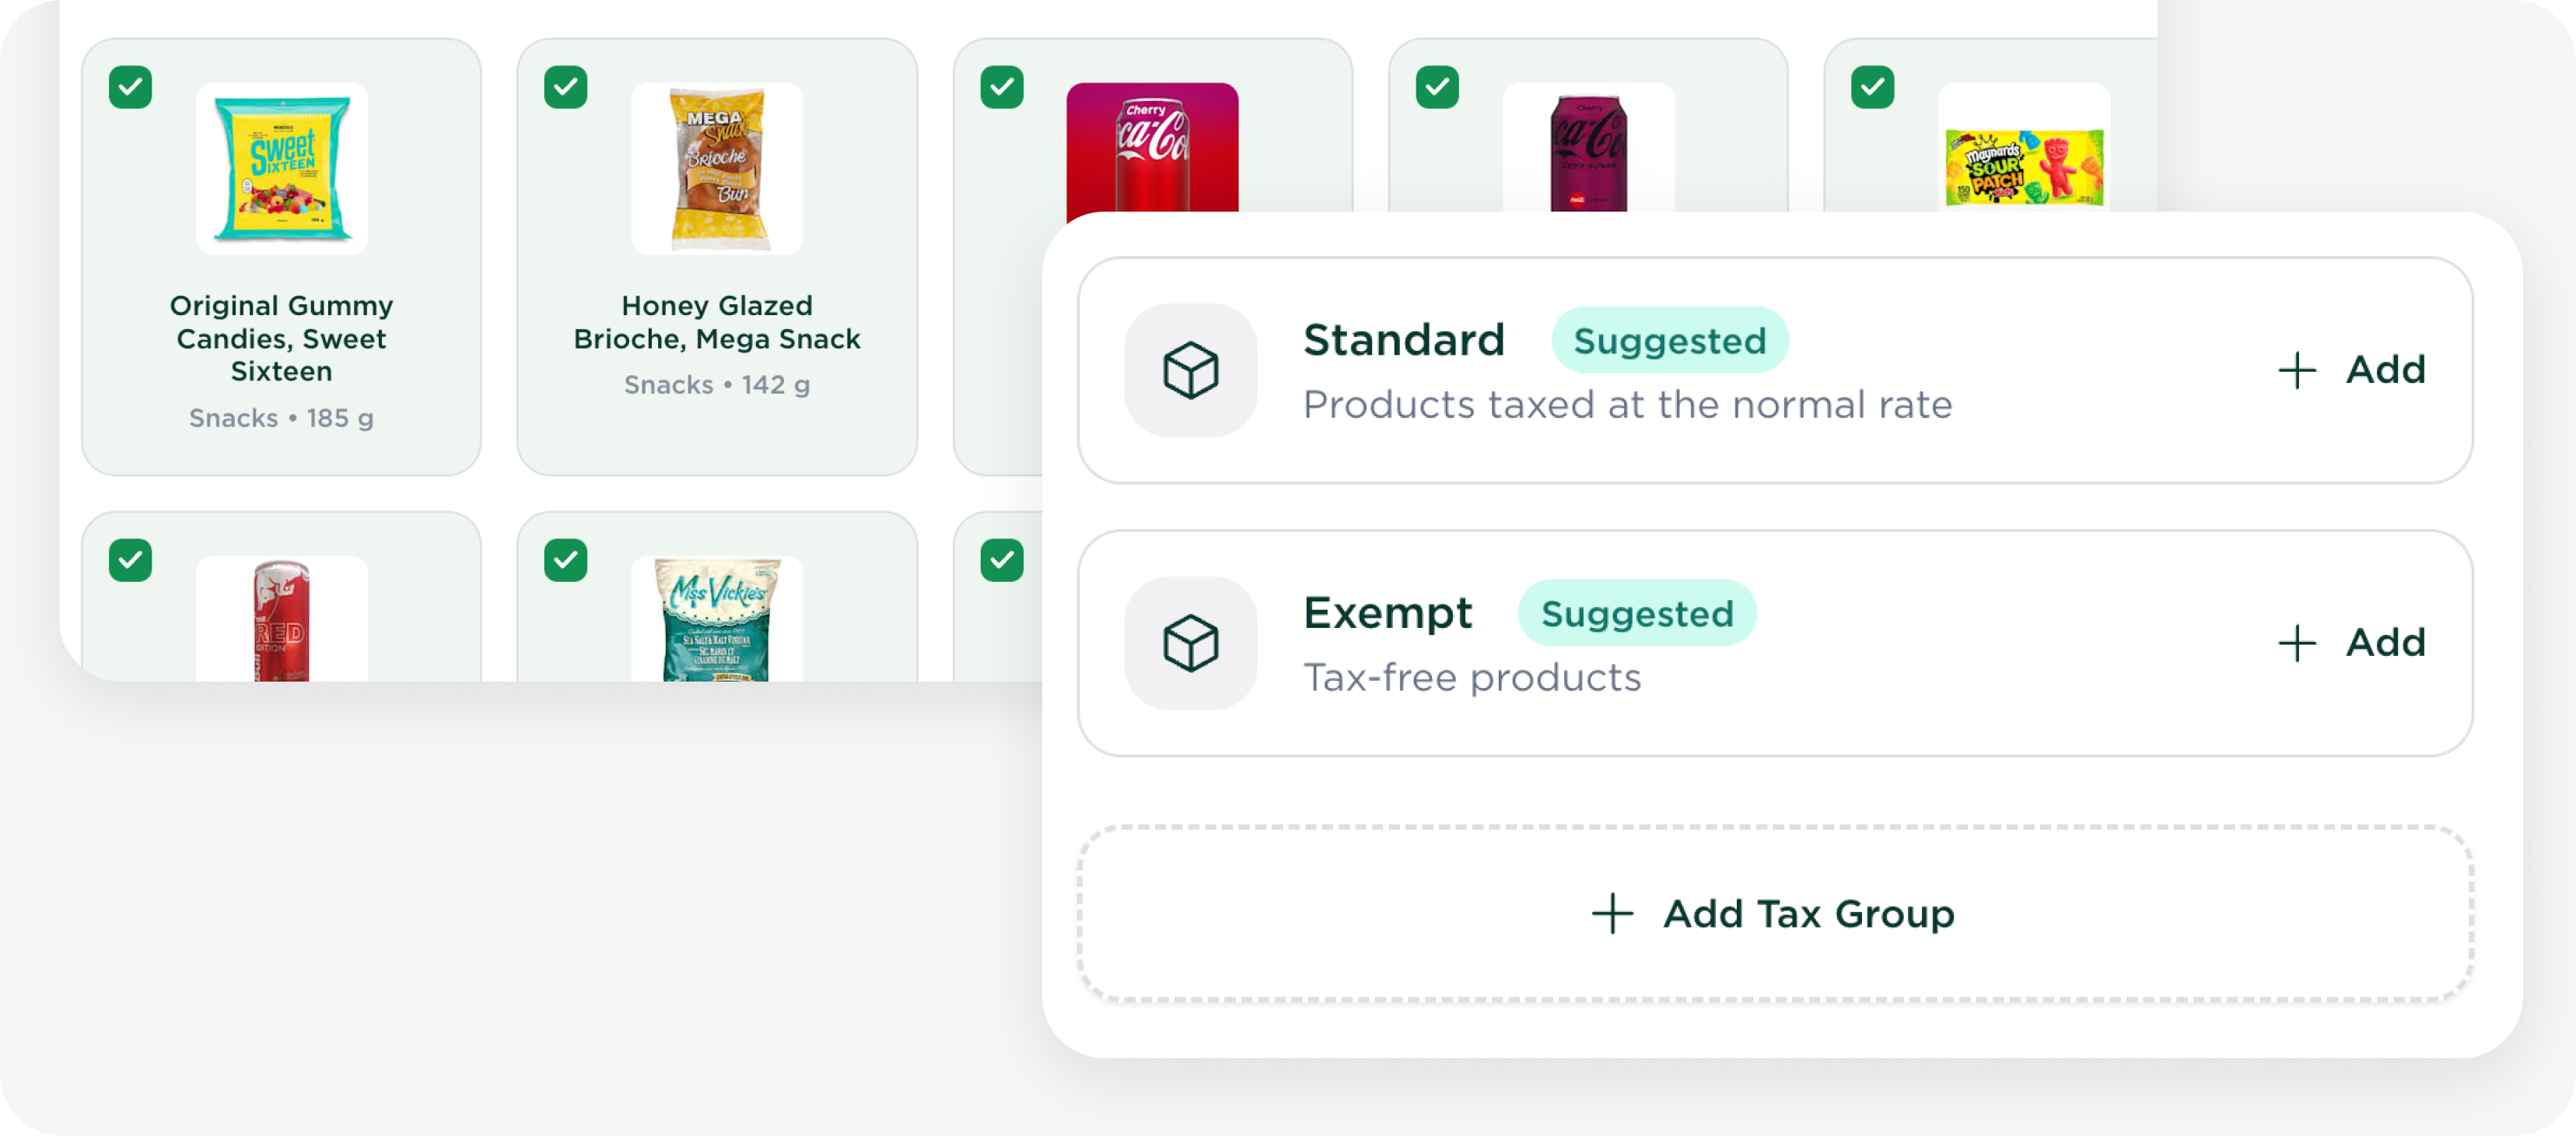Click the Standard tax group box icon
The image size is (2576, 1136).
1190,370
